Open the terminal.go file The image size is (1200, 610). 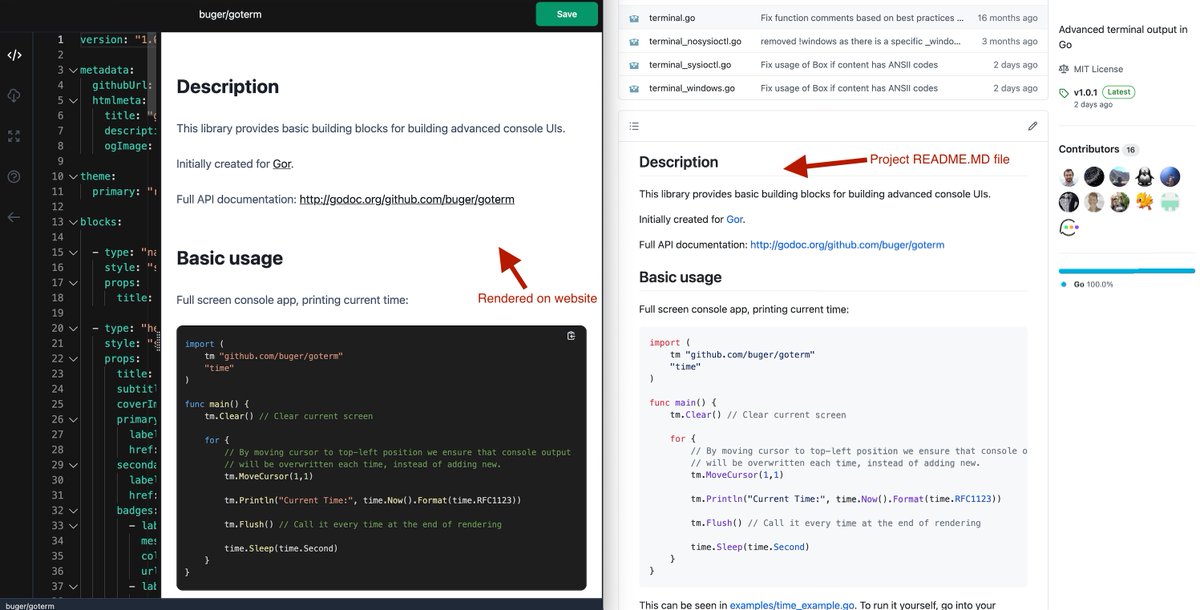[x=674, y=18]
